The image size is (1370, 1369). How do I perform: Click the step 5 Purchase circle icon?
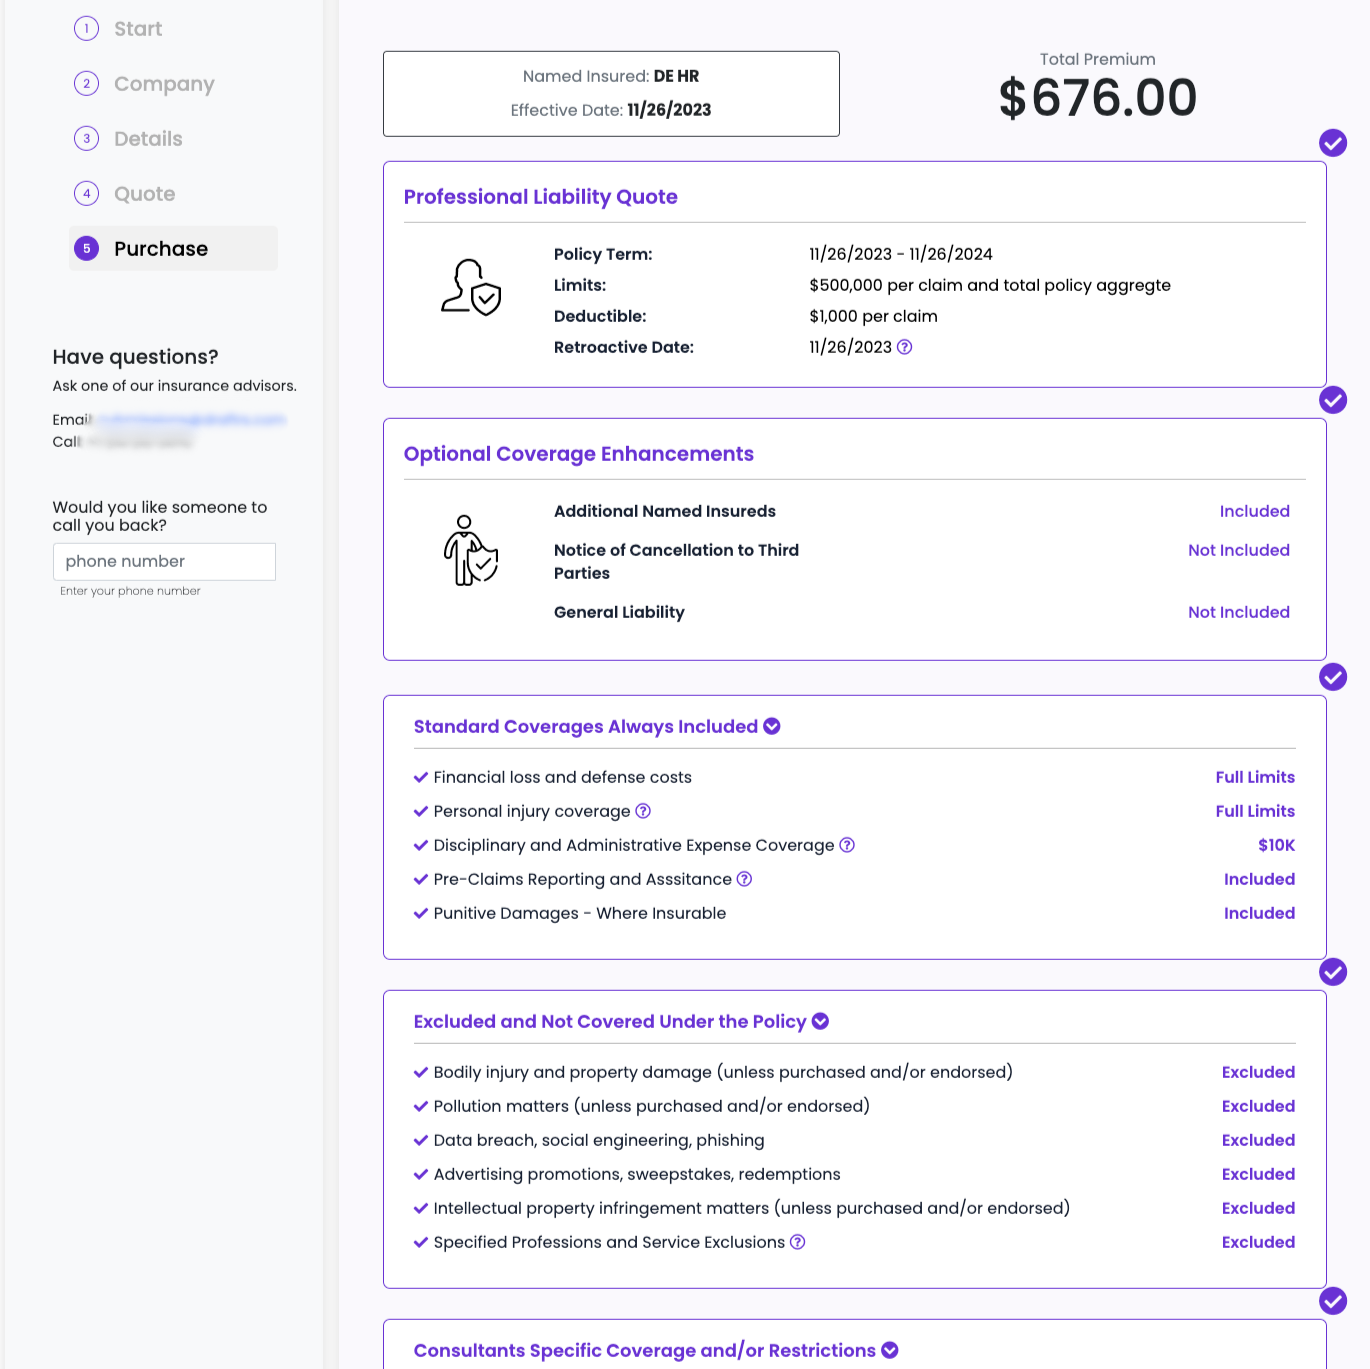click(x=87, y=249)
